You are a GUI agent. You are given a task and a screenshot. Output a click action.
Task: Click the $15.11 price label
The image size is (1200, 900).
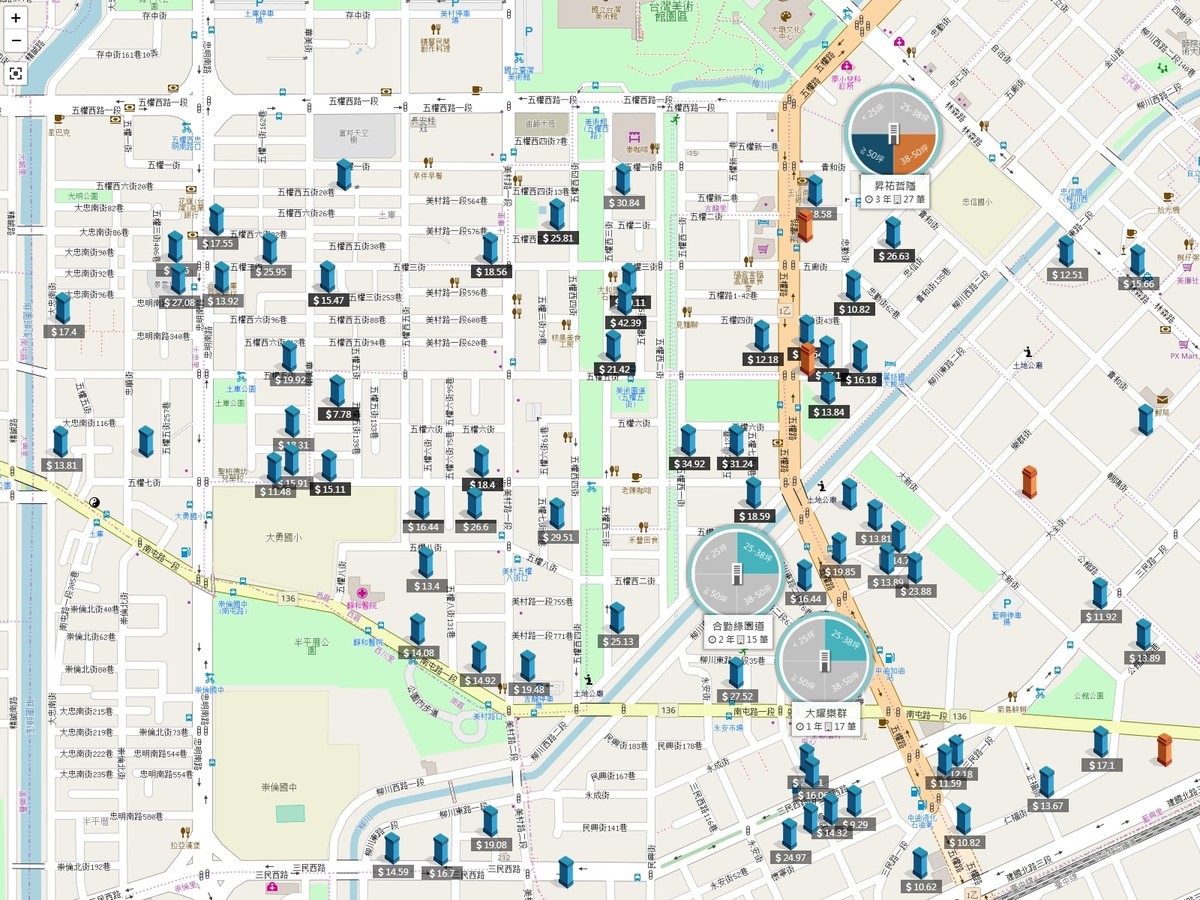pyautogui.click(x=329, y=489)
